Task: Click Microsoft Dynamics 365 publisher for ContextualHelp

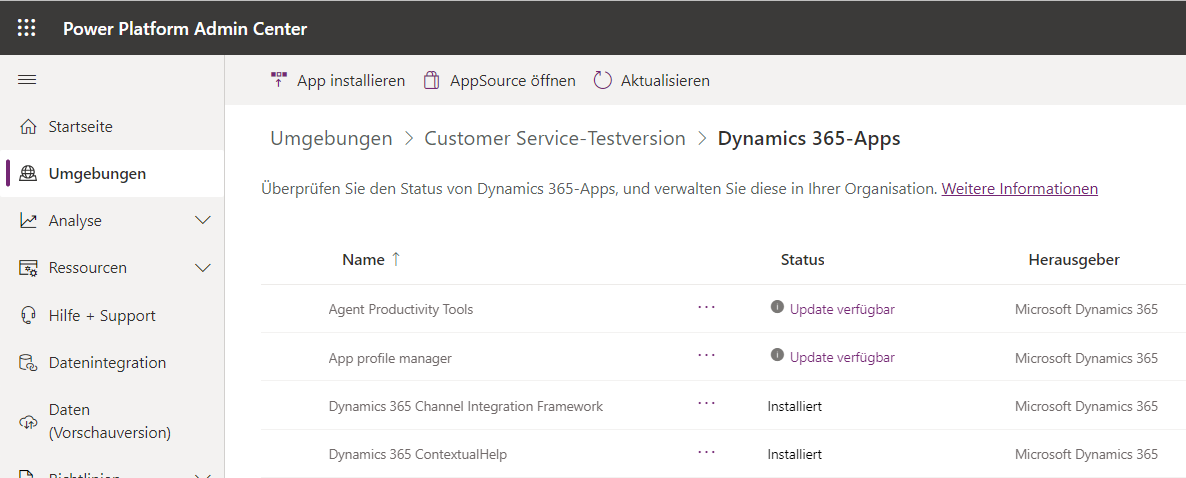Action: click(x=1086, y=455)
